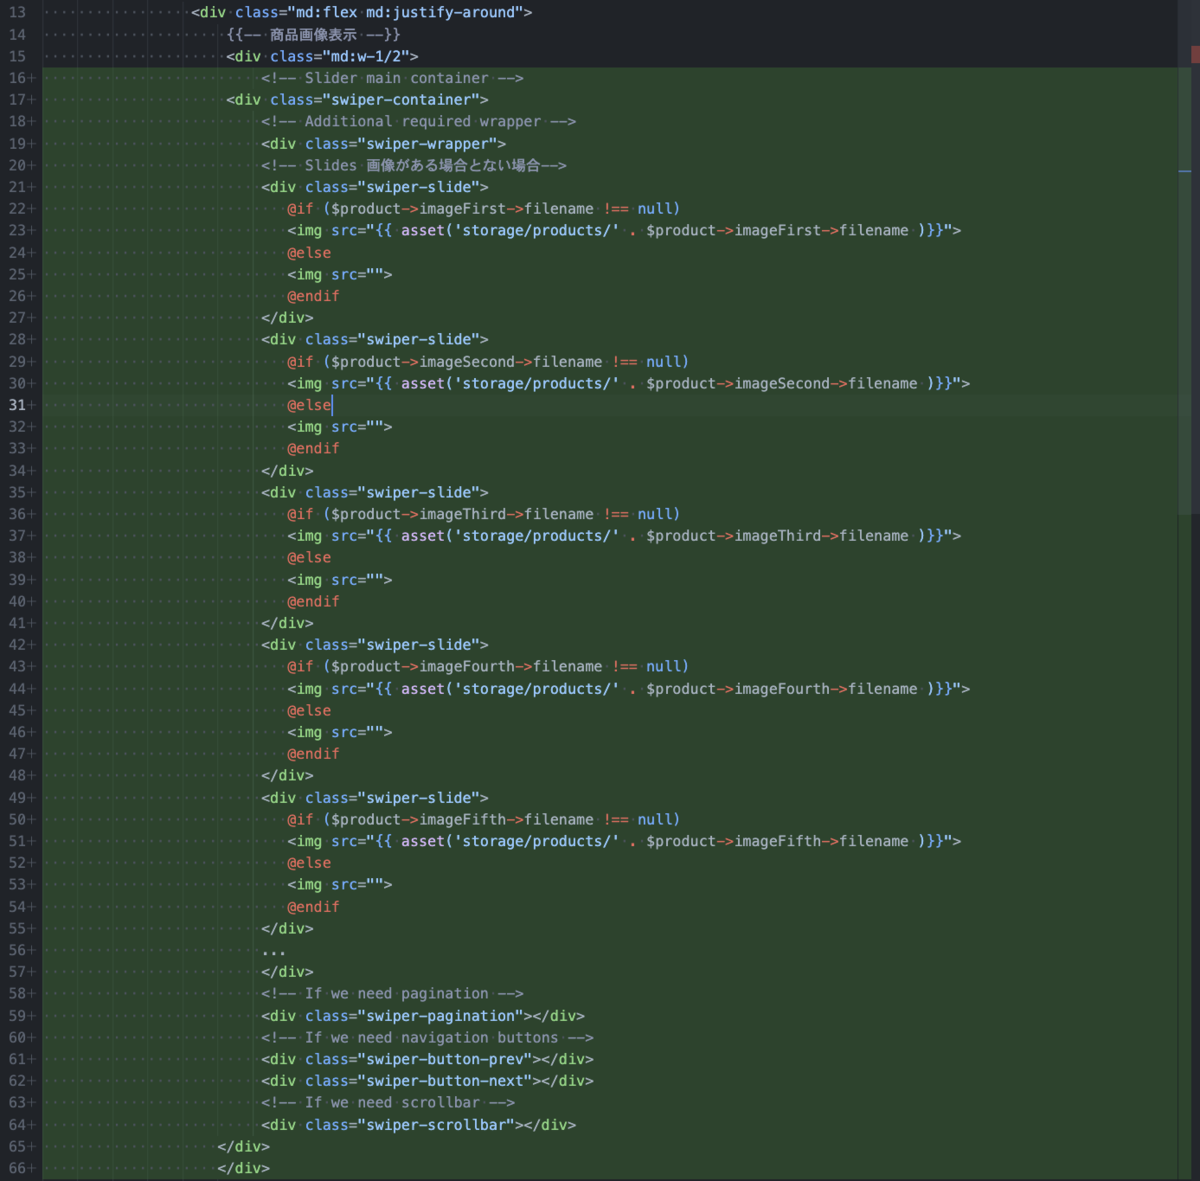Click the @endif directive on line 54

point(313,907)
